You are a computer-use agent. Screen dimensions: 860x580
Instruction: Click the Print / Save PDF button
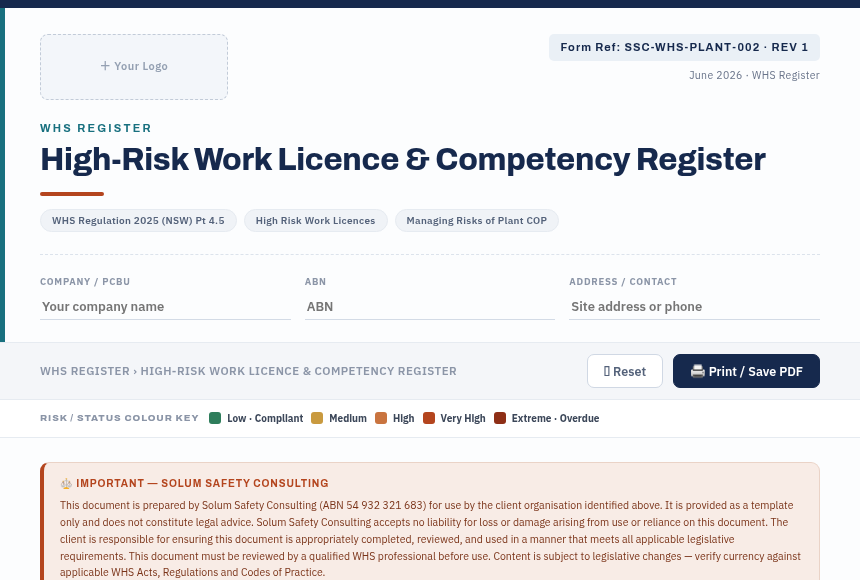(746, 371)
